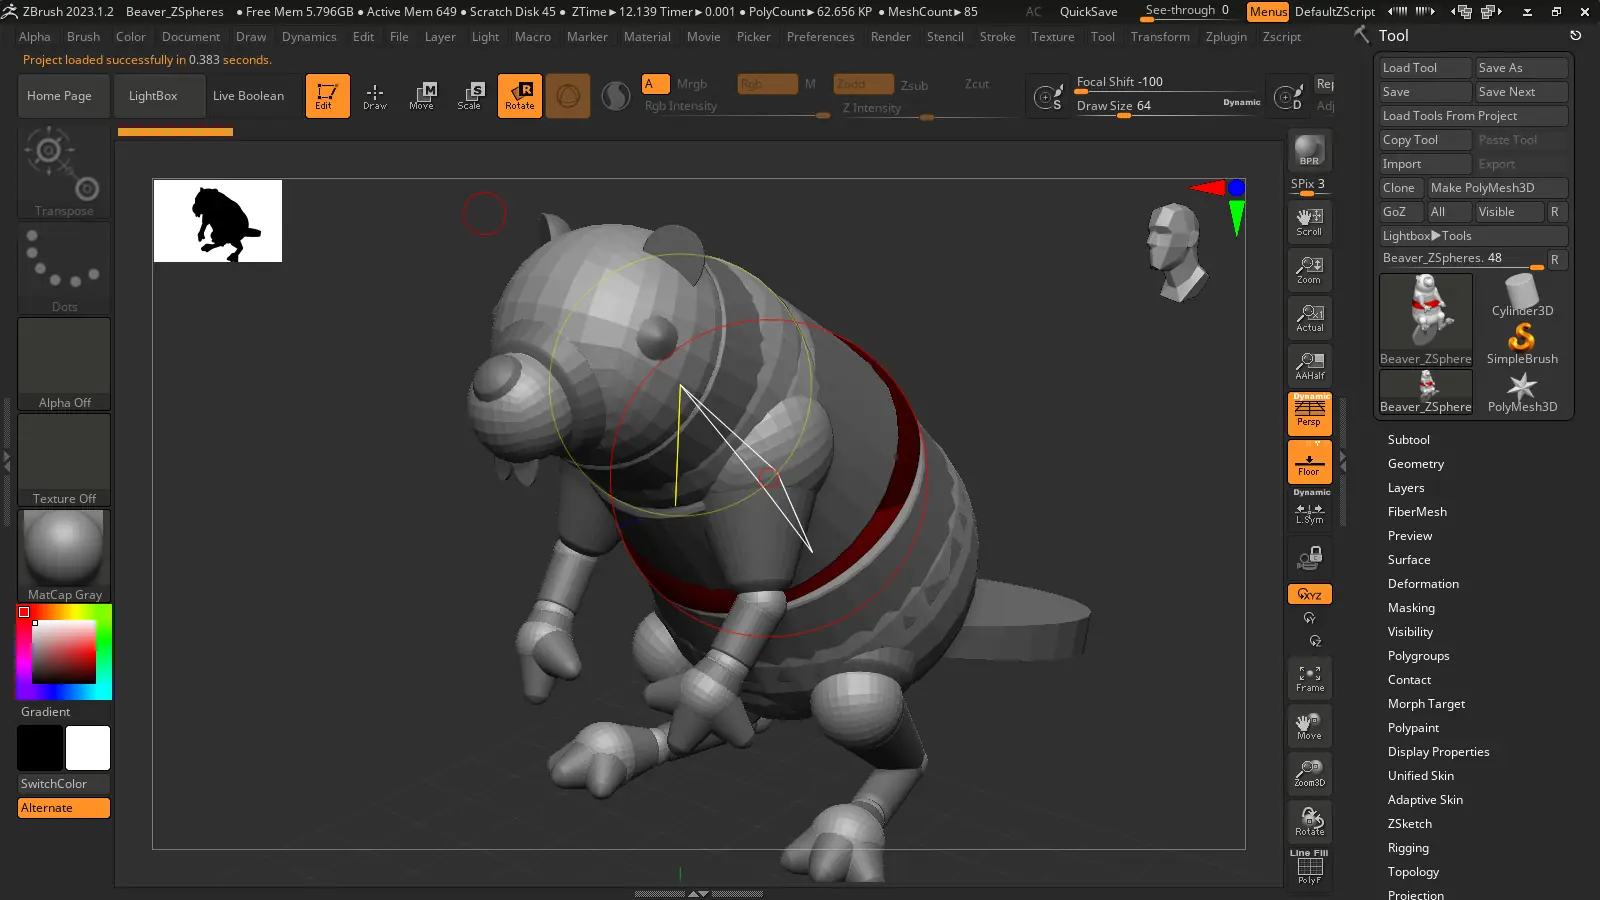Expand the Subtool section
Viewport: 1600px width, 900px height.
click(x=1408, y=440)
